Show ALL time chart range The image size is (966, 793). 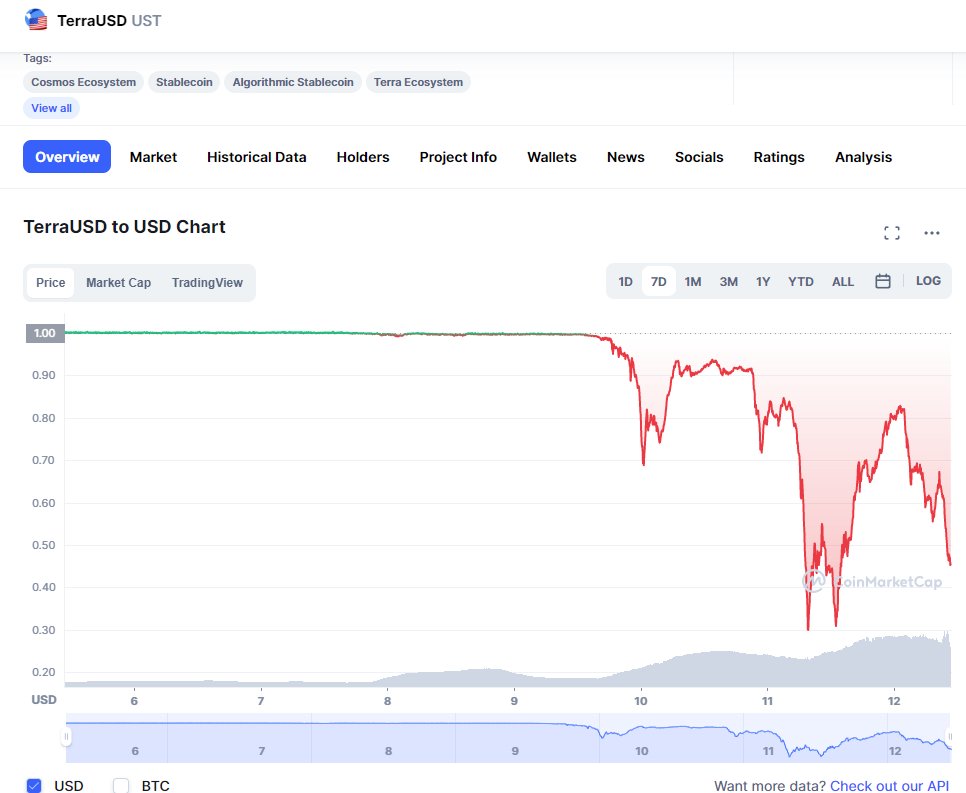coord(843,282)
